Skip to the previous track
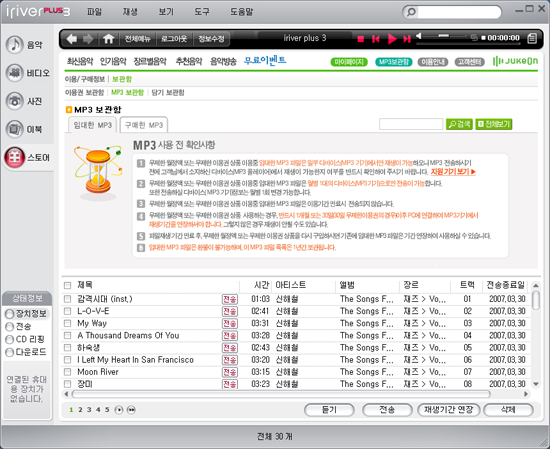This screenshot has width=550, height=449. 376,39
